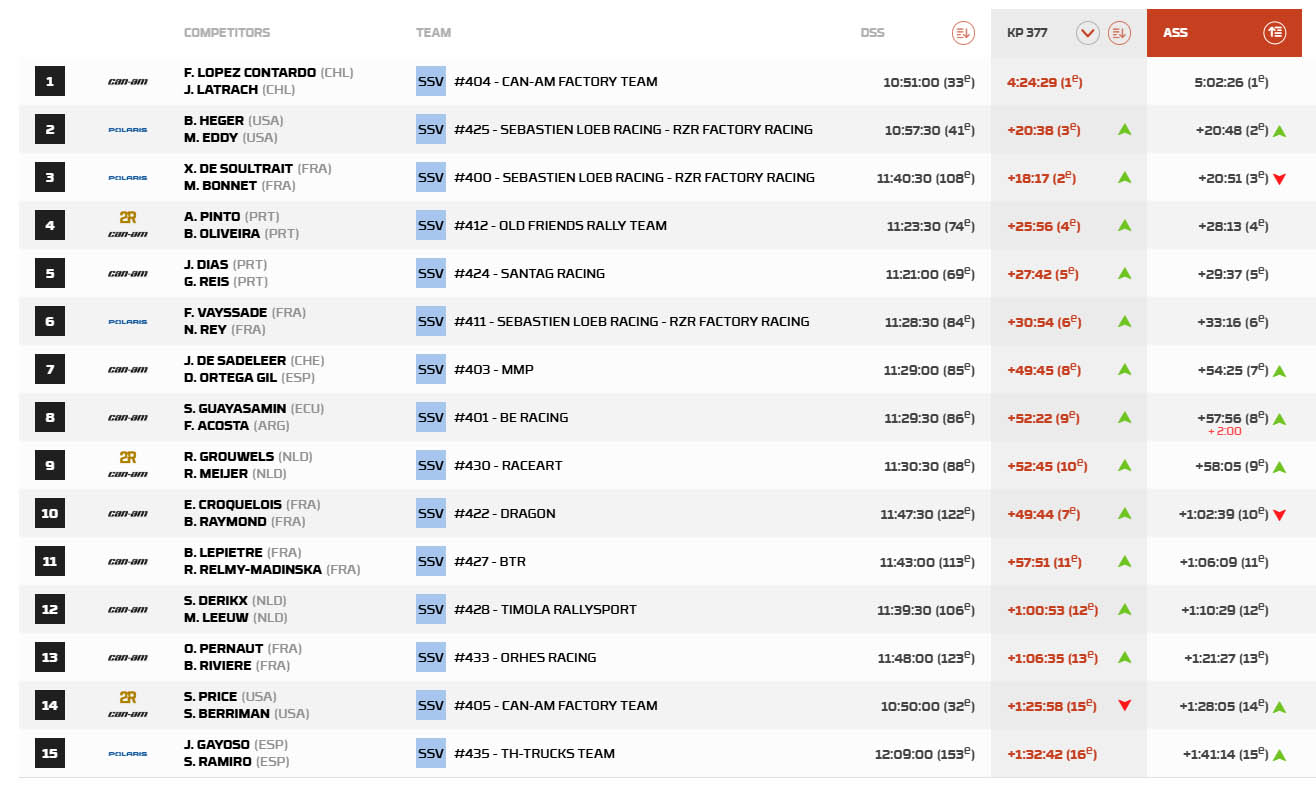This screenshot has width=1316, height=796.
Task: Click the COMPETITORS column header
Action: coord(227,33)
